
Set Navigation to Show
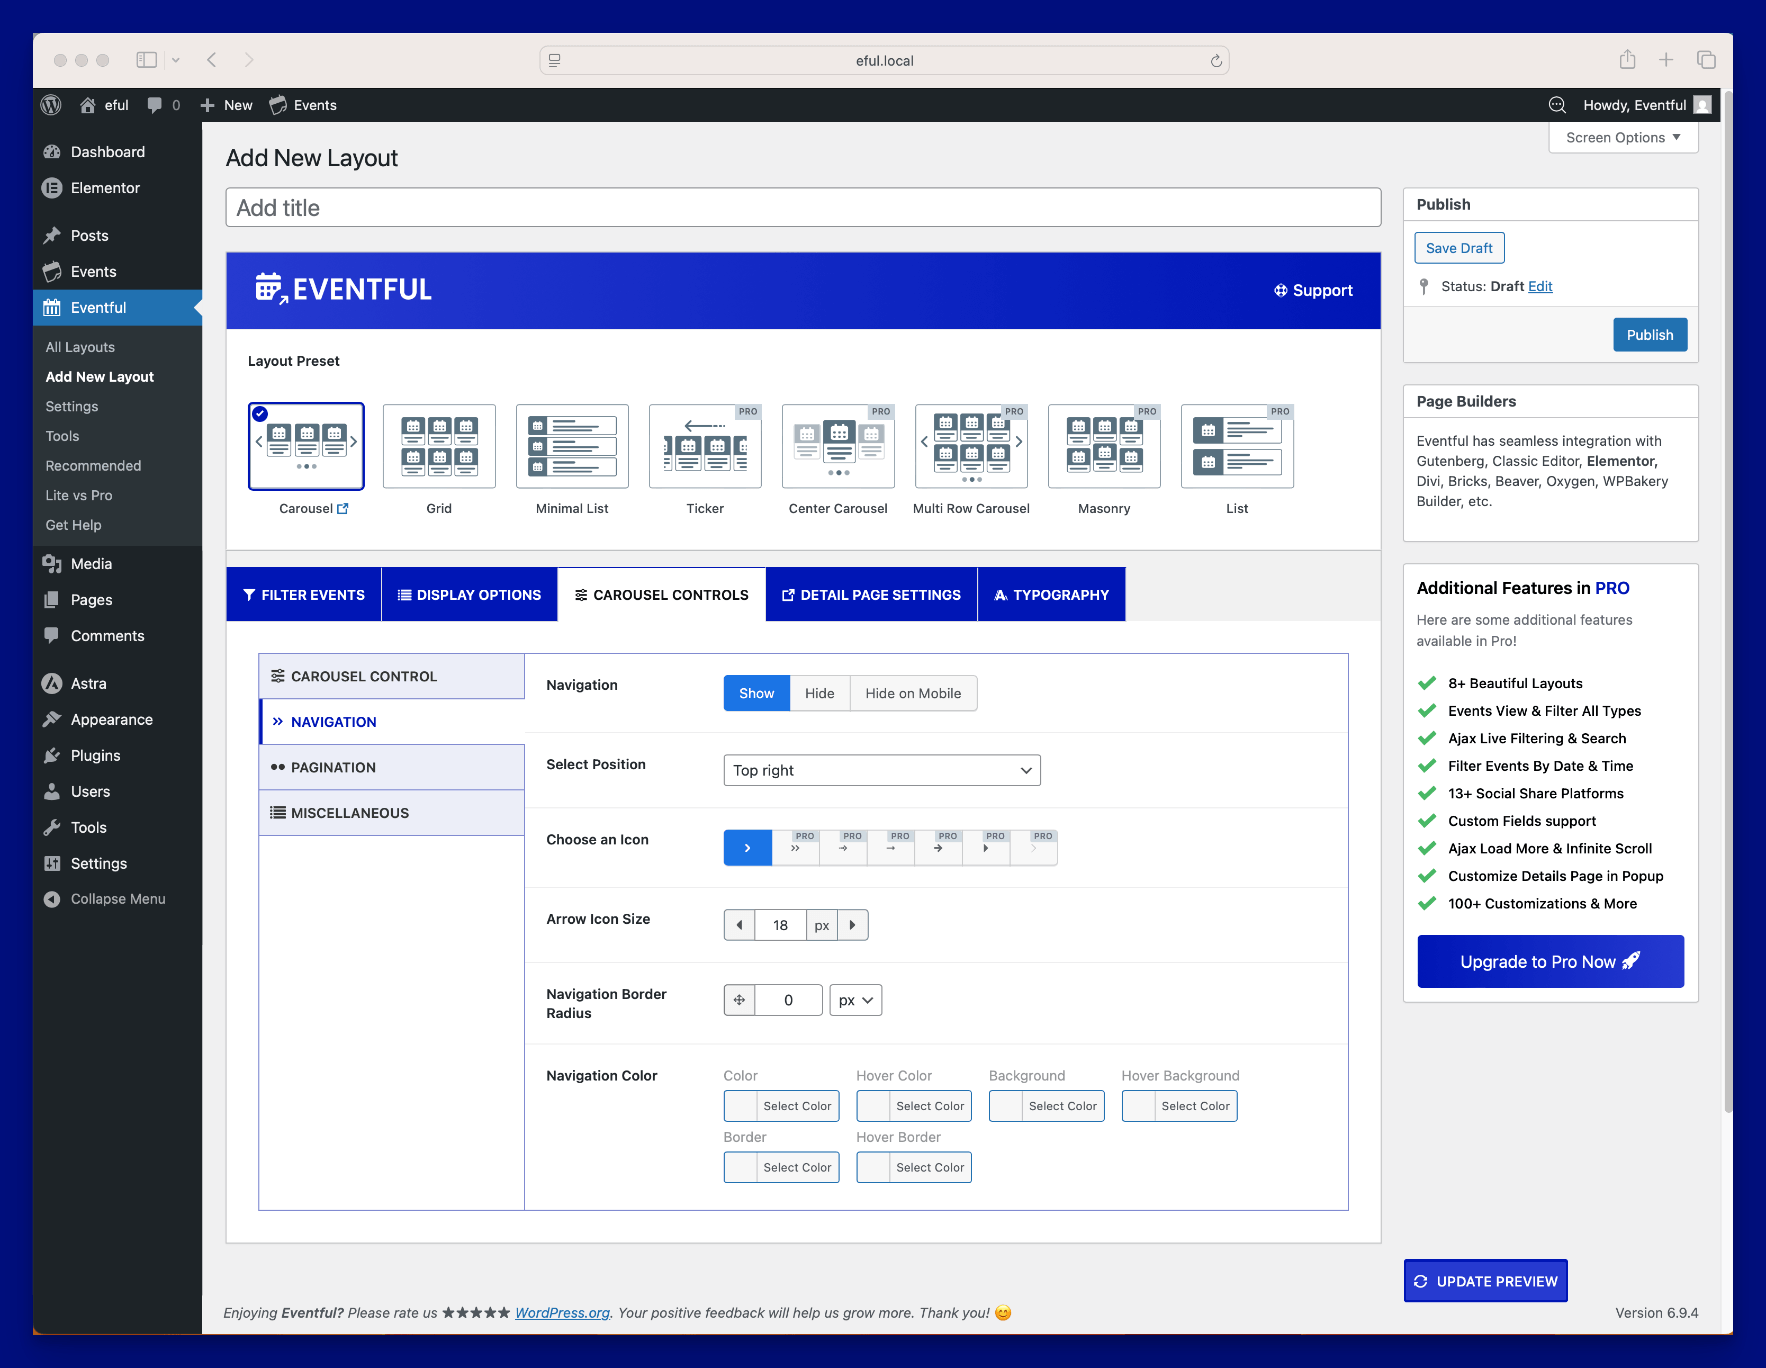point(756,693)
